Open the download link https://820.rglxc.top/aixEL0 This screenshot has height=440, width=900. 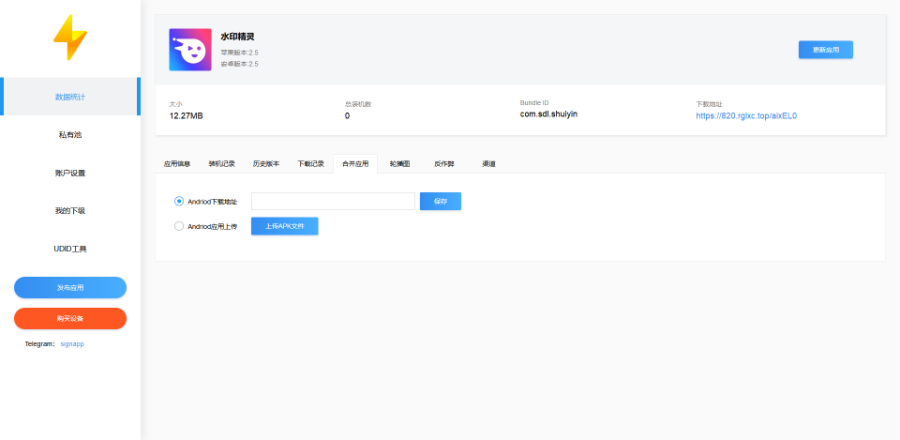(x=746, y=115)
